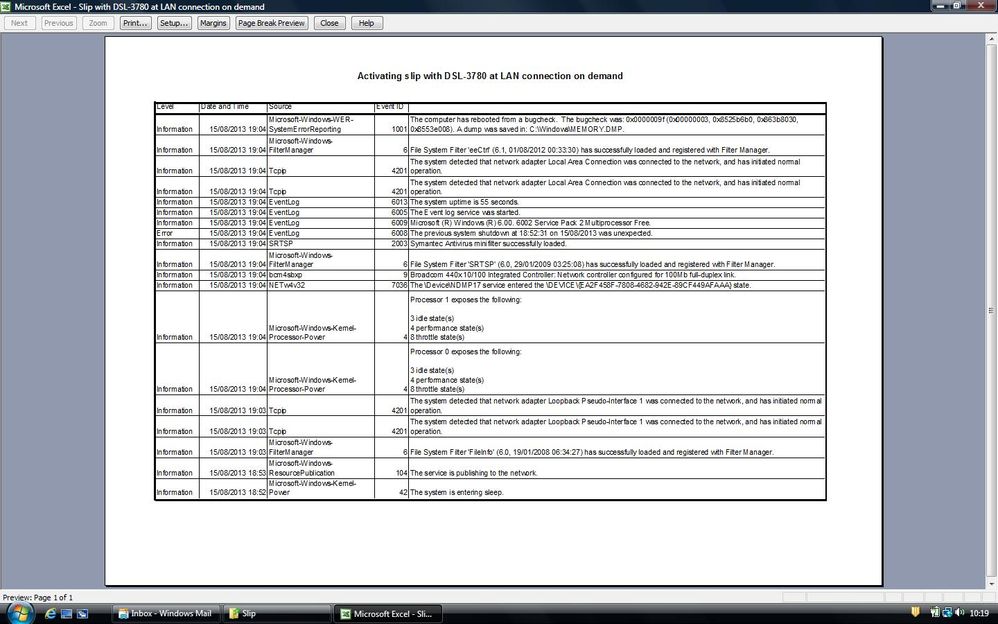Click 'The previous system shutdown at 18:52:31' message

click(x=531, y=233)
